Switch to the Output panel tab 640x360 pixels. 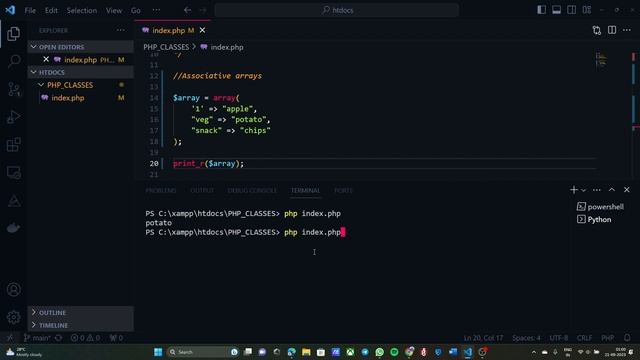pyautogui.click(x=202, y=191)
